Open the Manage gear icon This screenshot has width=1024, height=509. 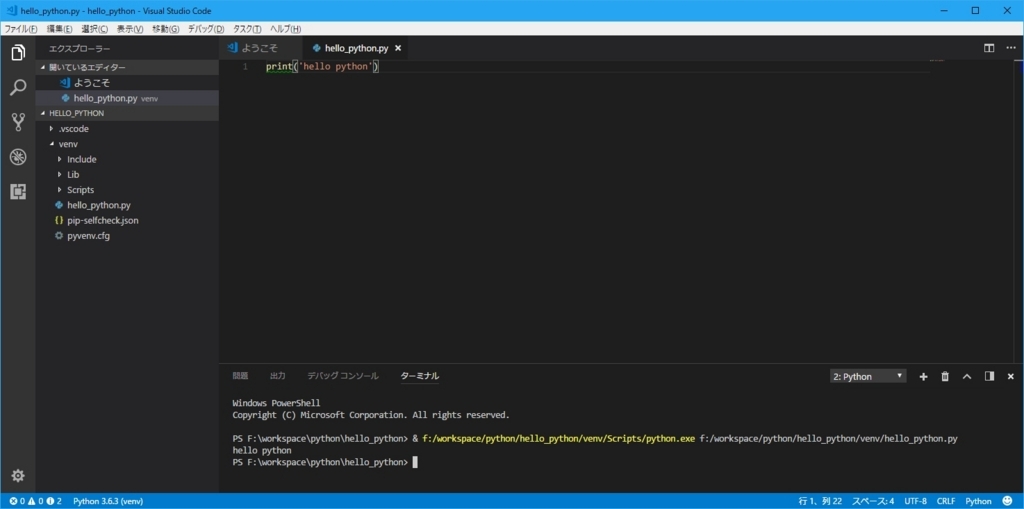point(18,476)
